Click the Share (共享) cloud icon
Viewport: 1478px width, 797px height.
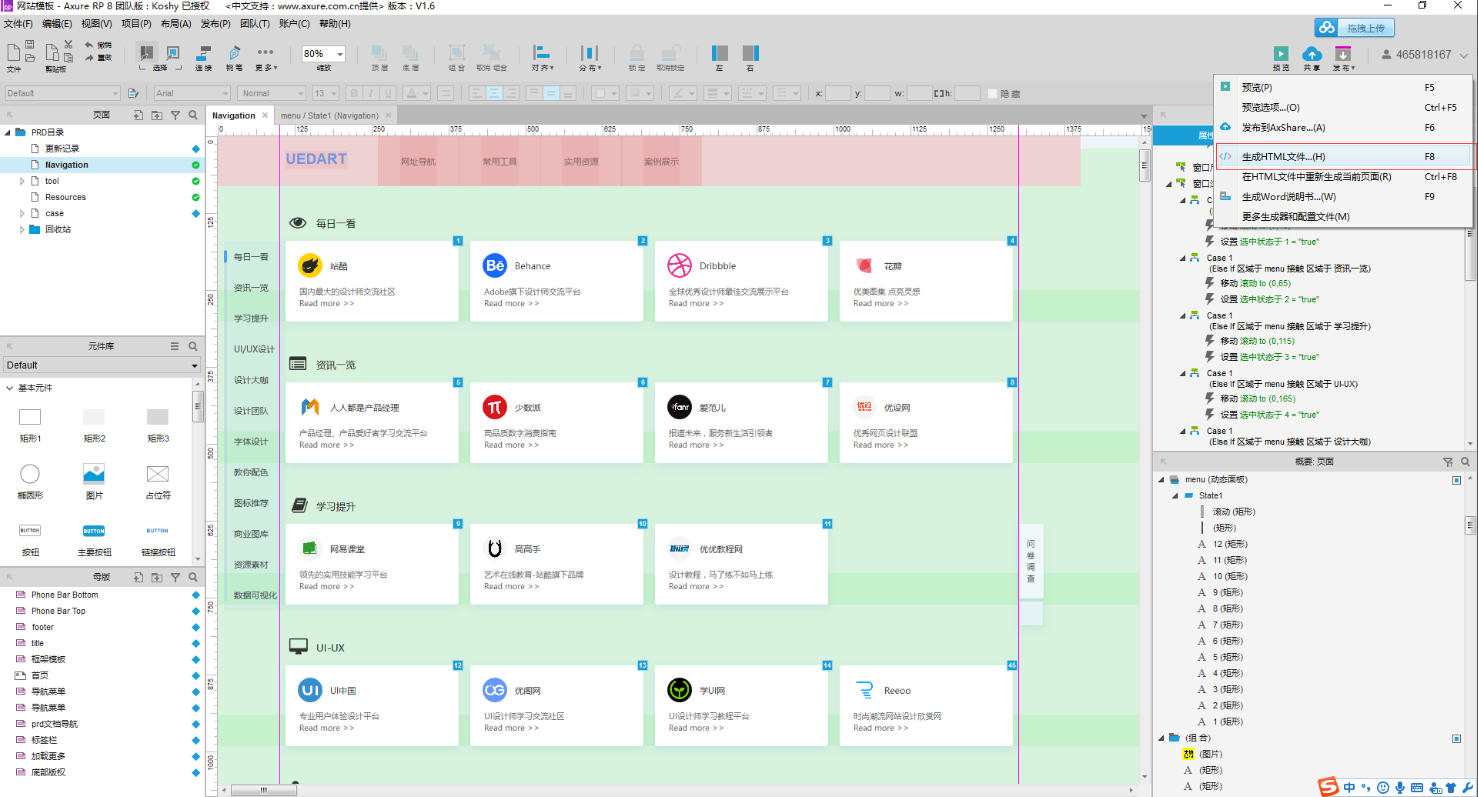coord(1311,54)
